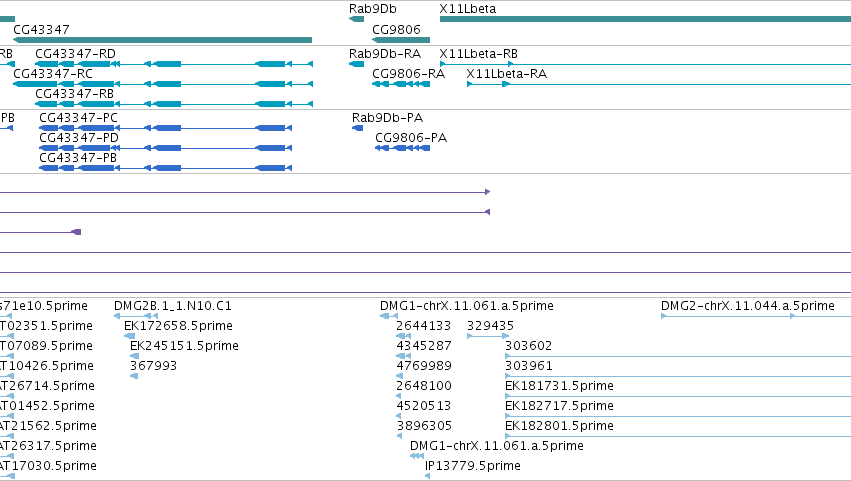
Task: Click the X11Lbeta gene label
Action: click(467, 9)
